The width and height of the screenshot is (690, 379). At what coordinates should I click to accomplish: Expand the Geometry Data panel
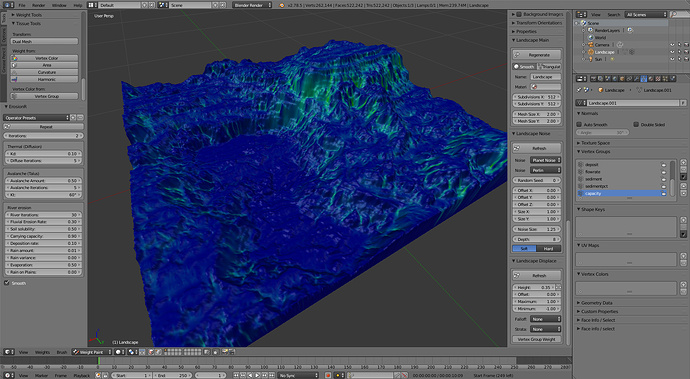coord(595,303)
